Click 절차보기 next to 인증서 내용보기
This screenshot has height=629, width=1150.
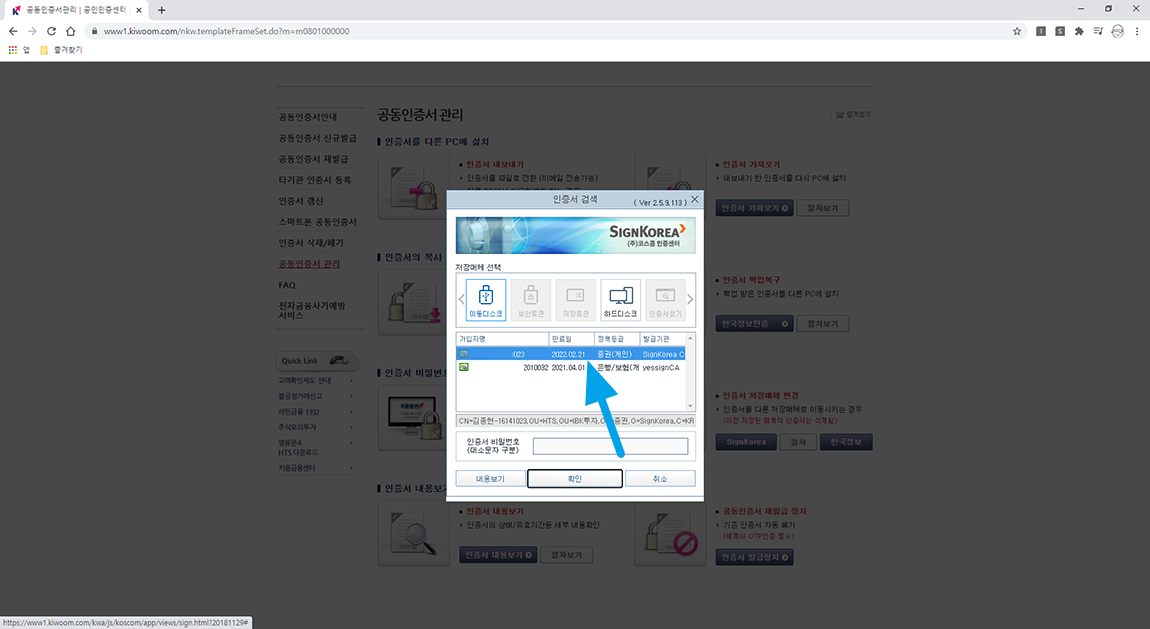[566, 555]
